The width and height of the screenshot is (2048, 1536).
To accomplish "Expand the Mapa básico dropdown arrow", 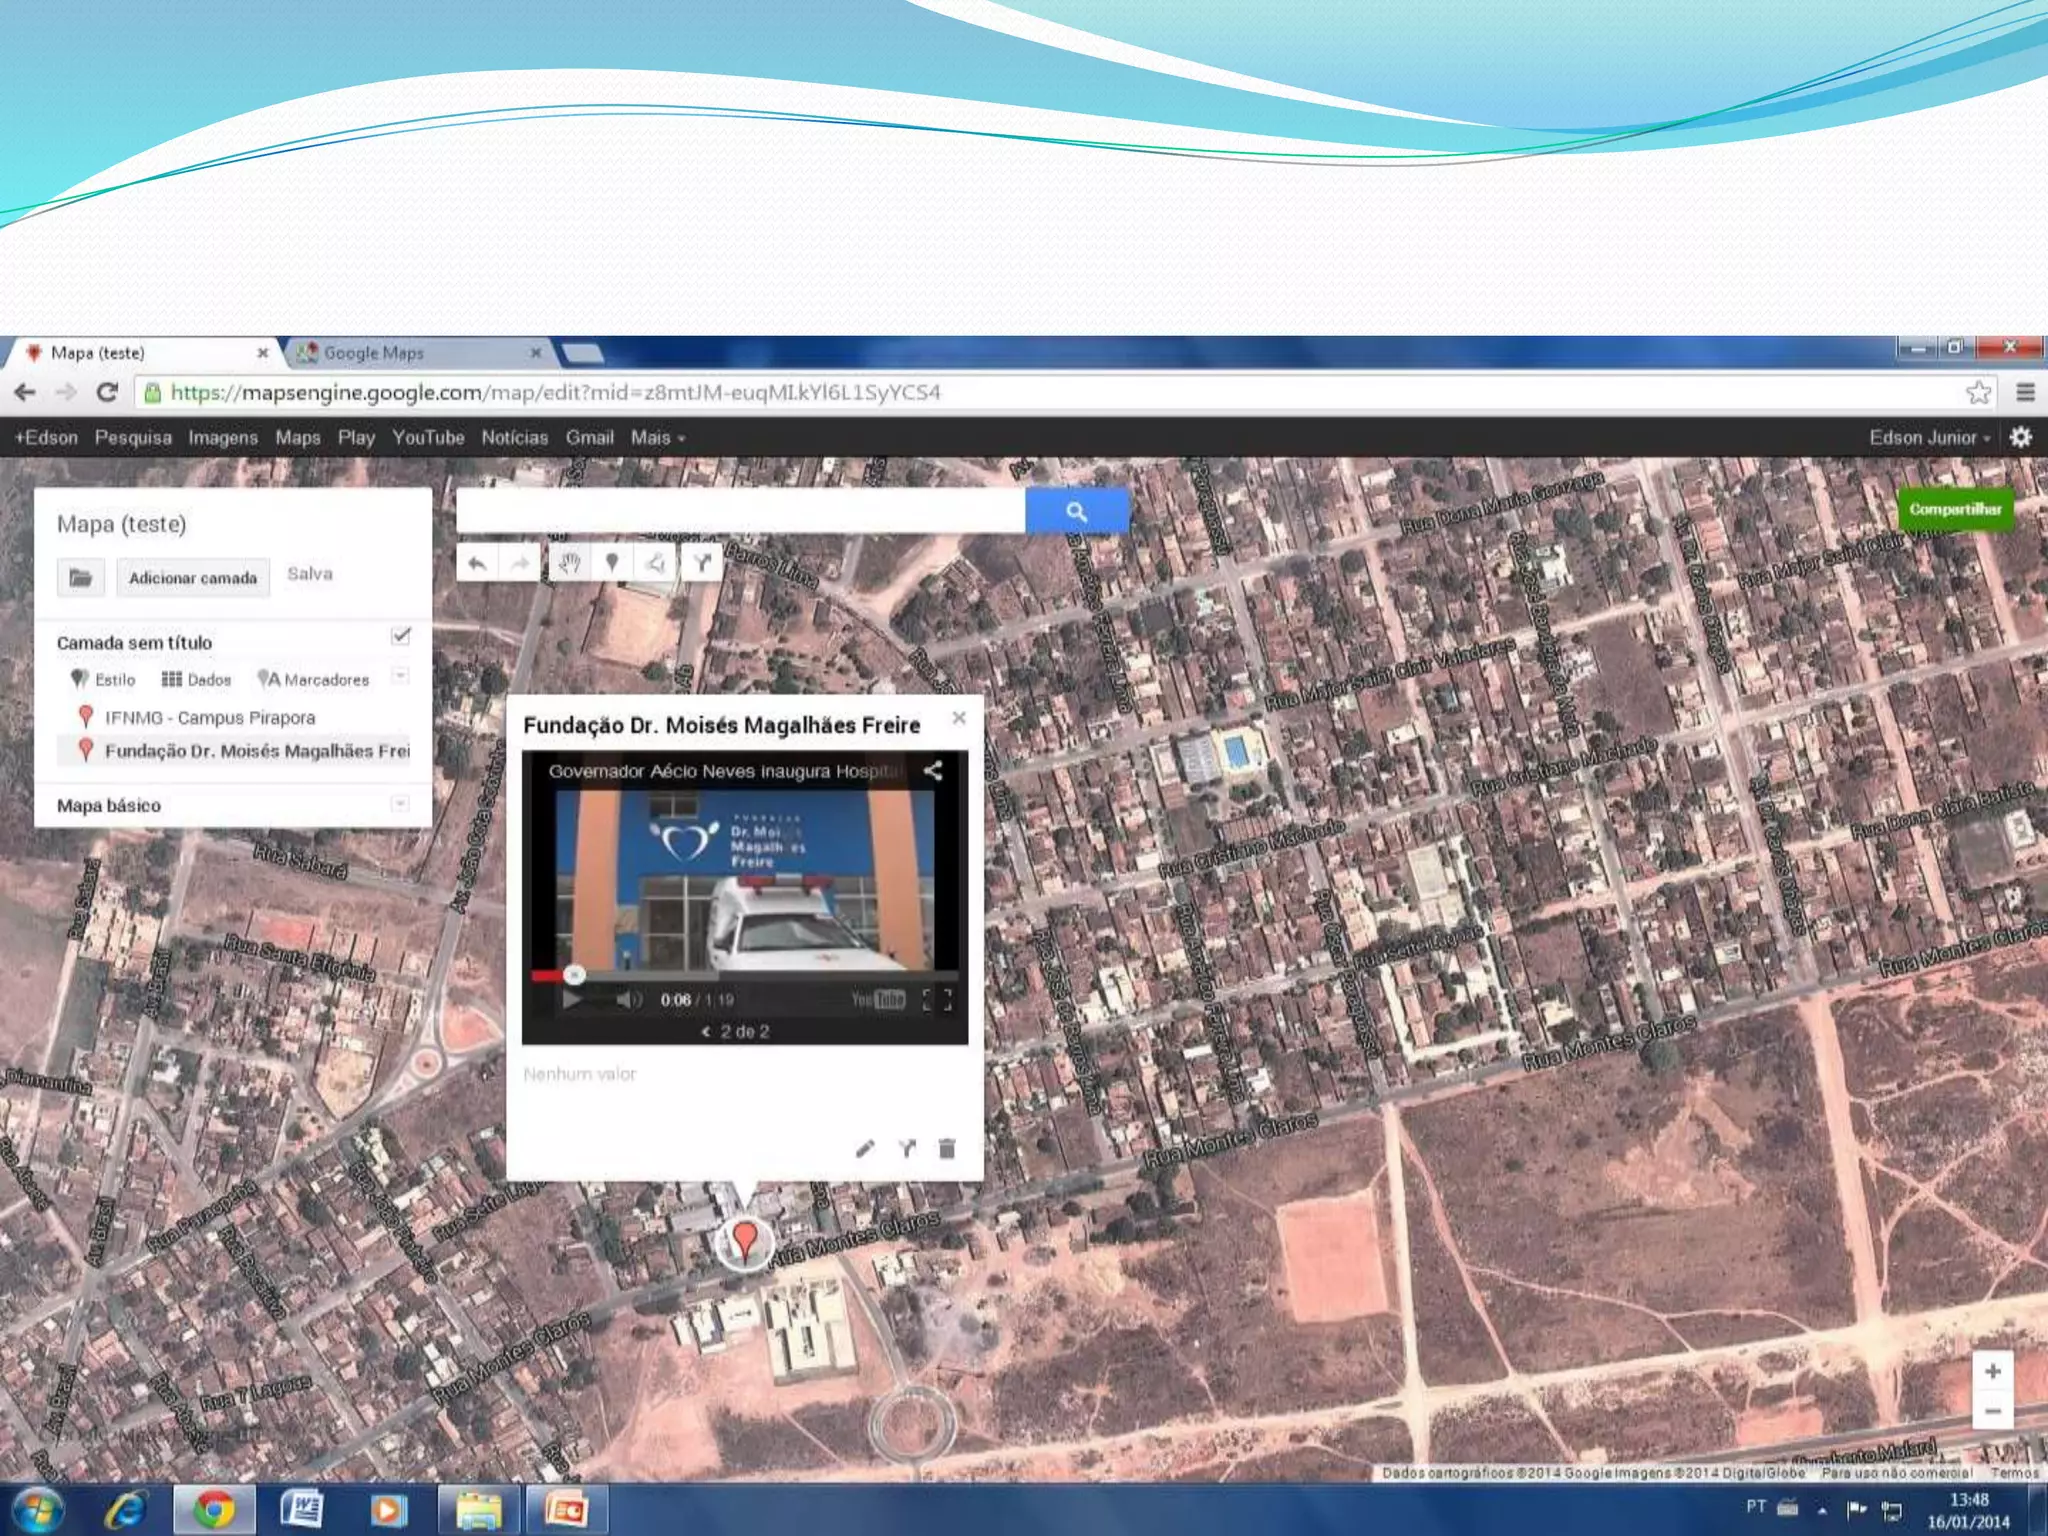I will click(400, 804).
